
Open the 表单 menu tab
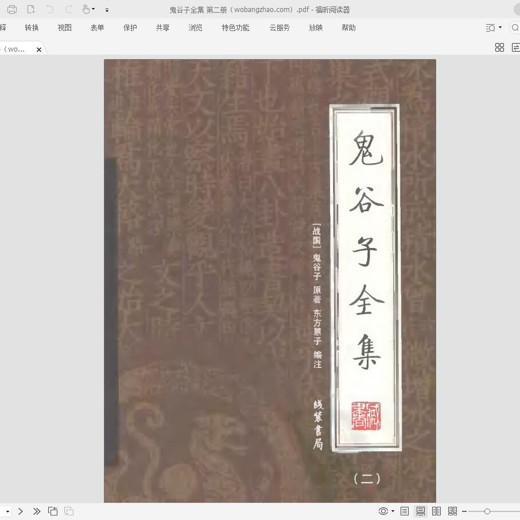point(97,28)
